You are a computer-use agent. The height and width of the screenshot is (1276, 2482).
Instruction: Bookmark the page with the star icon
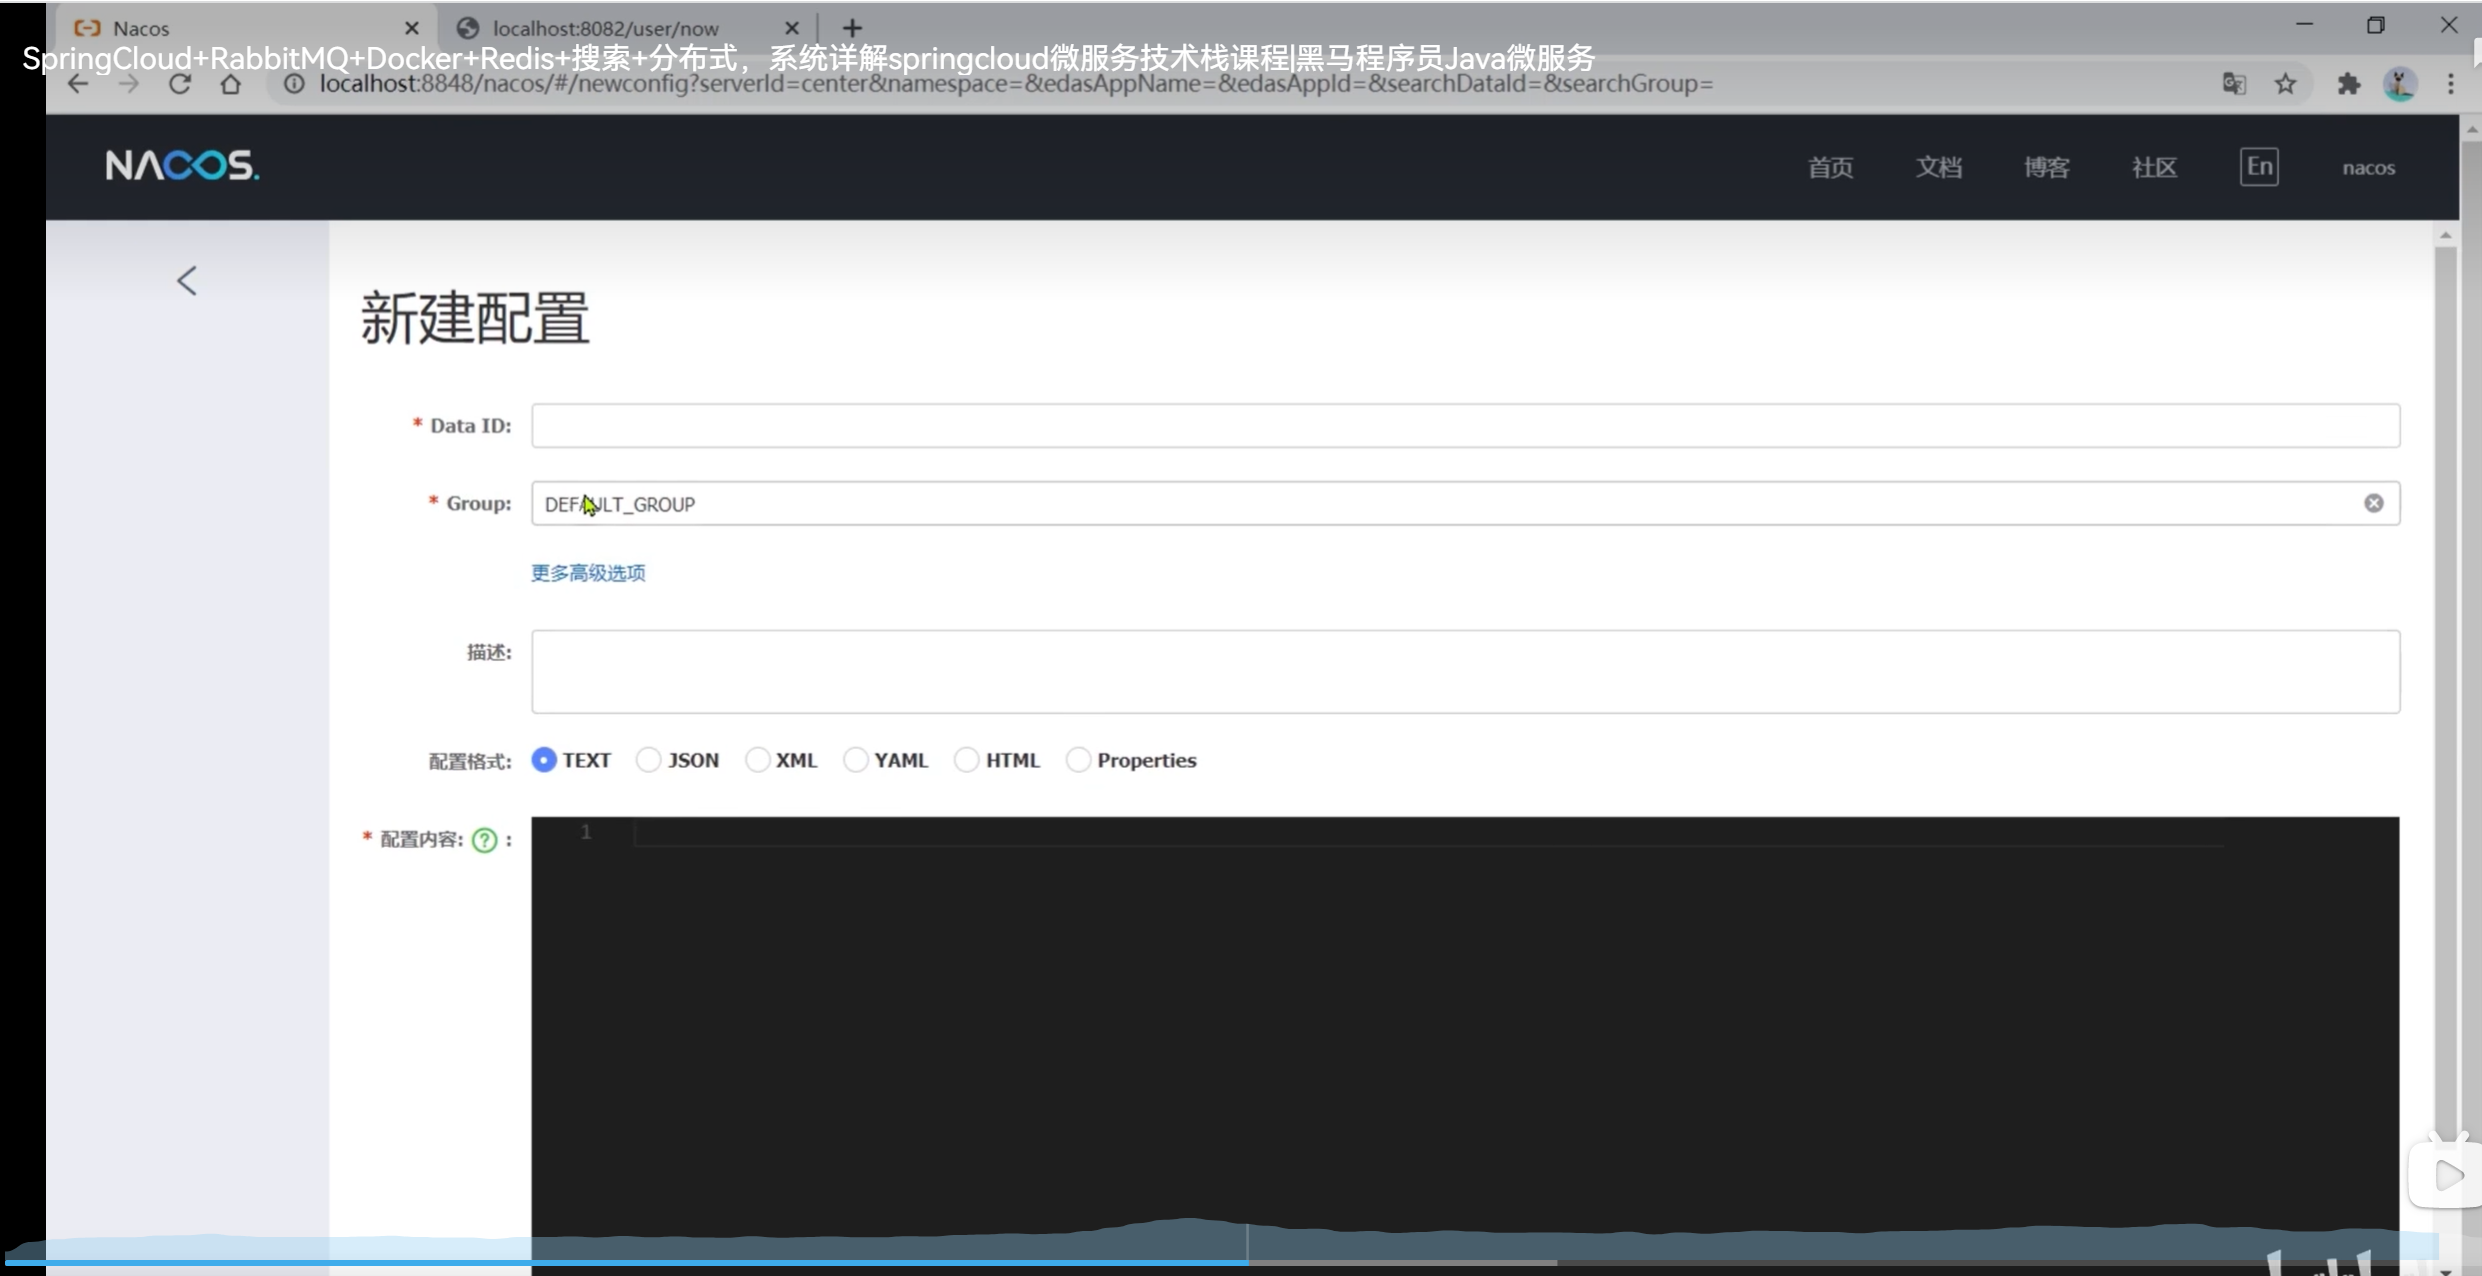2285,84
